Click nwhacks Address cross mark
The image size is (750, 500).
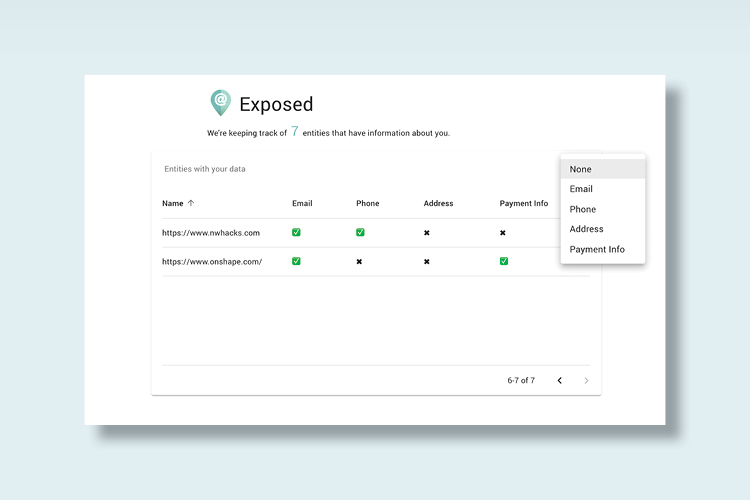[427, 233]
